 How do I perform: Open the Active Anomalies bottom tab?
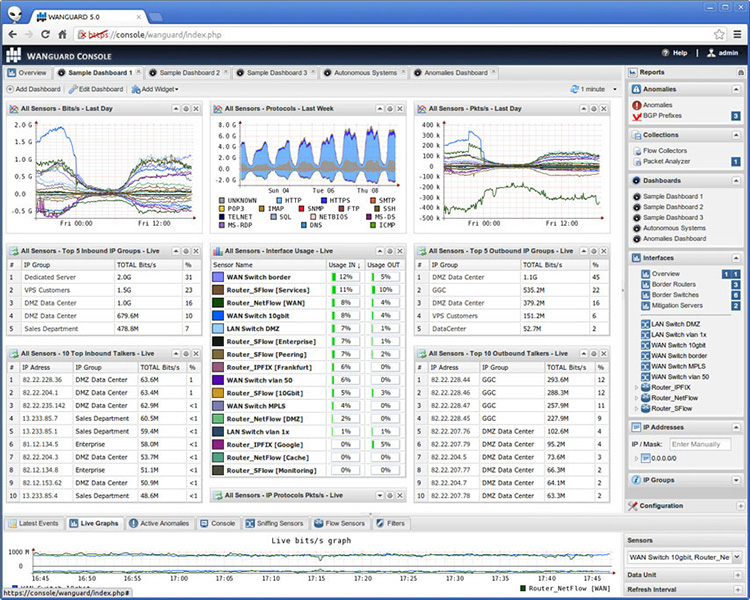[159, 523]
